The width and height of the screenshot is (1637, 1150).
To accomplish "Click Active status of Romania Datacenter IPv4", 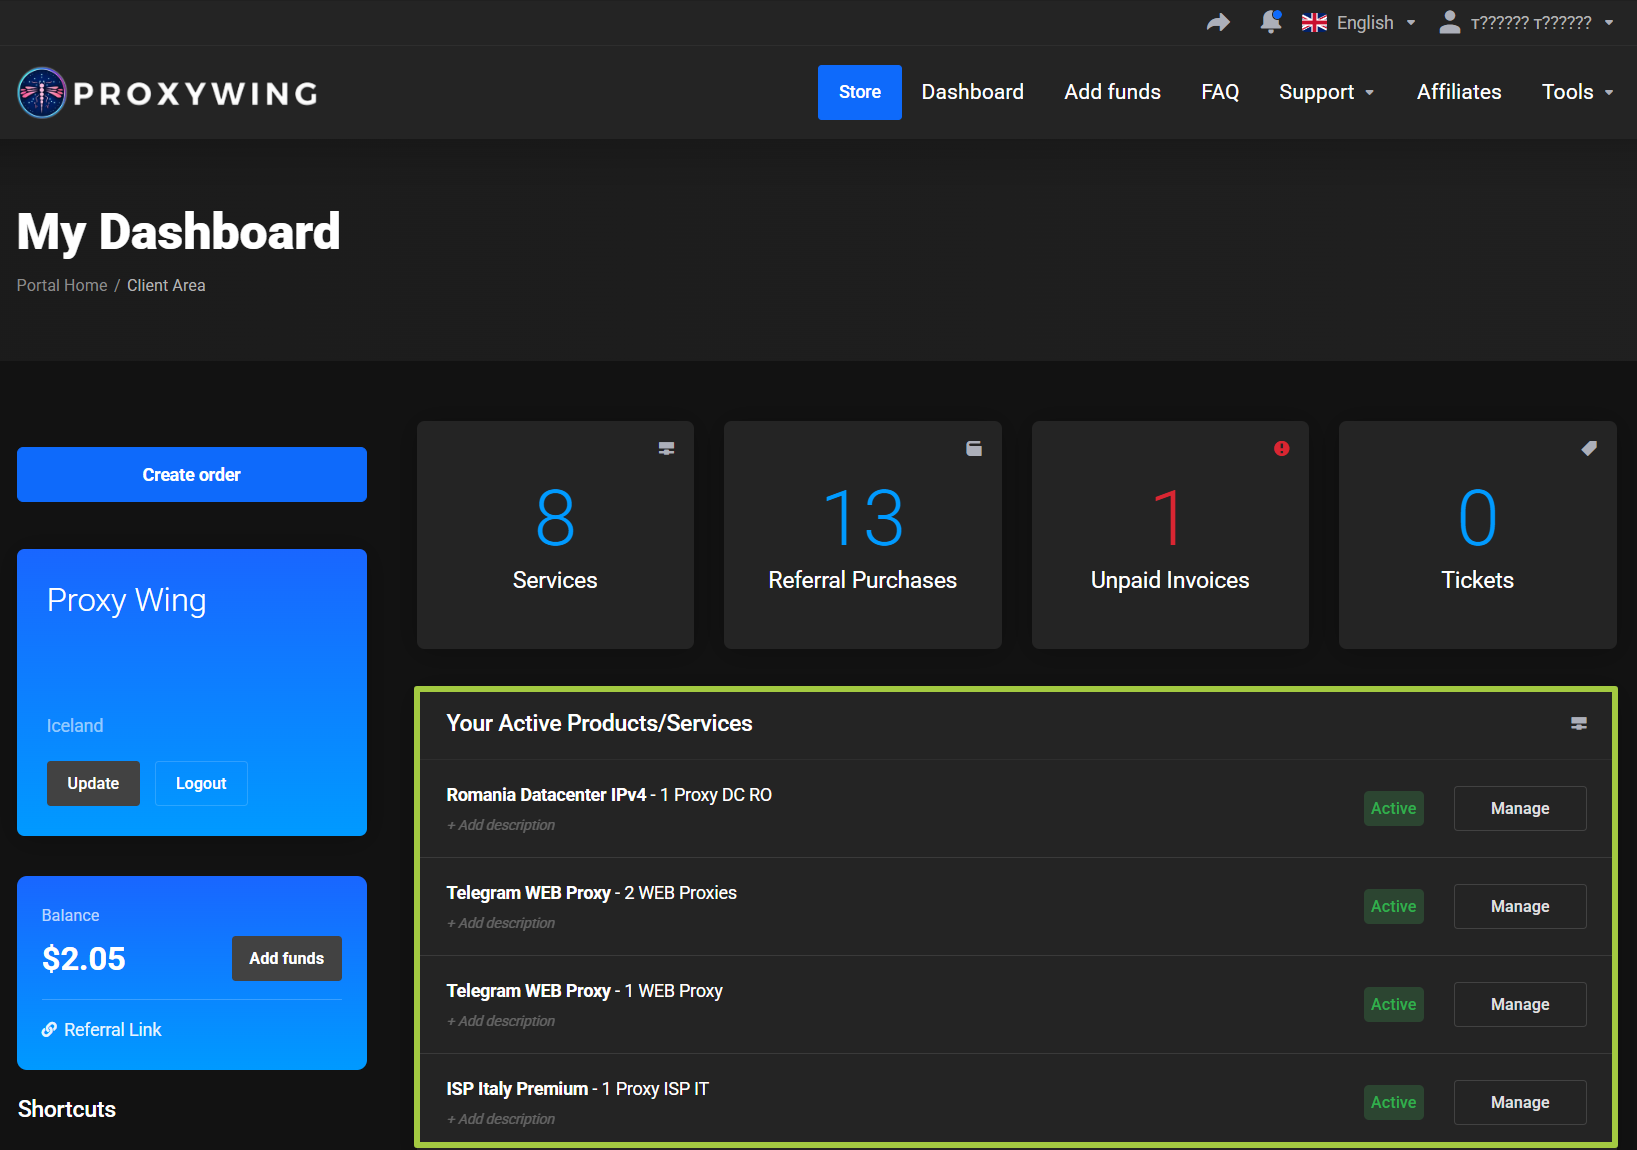I will [x=1394, y=809].
